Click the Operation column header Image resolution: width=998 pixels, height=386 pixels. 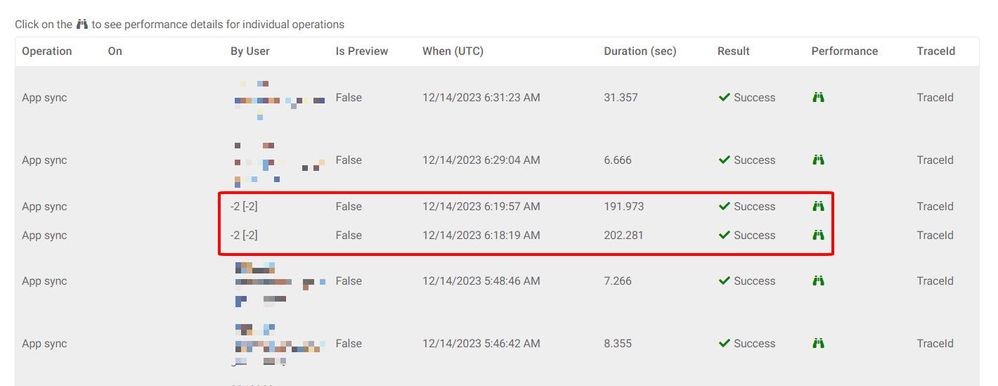click(x=47, y=52)
